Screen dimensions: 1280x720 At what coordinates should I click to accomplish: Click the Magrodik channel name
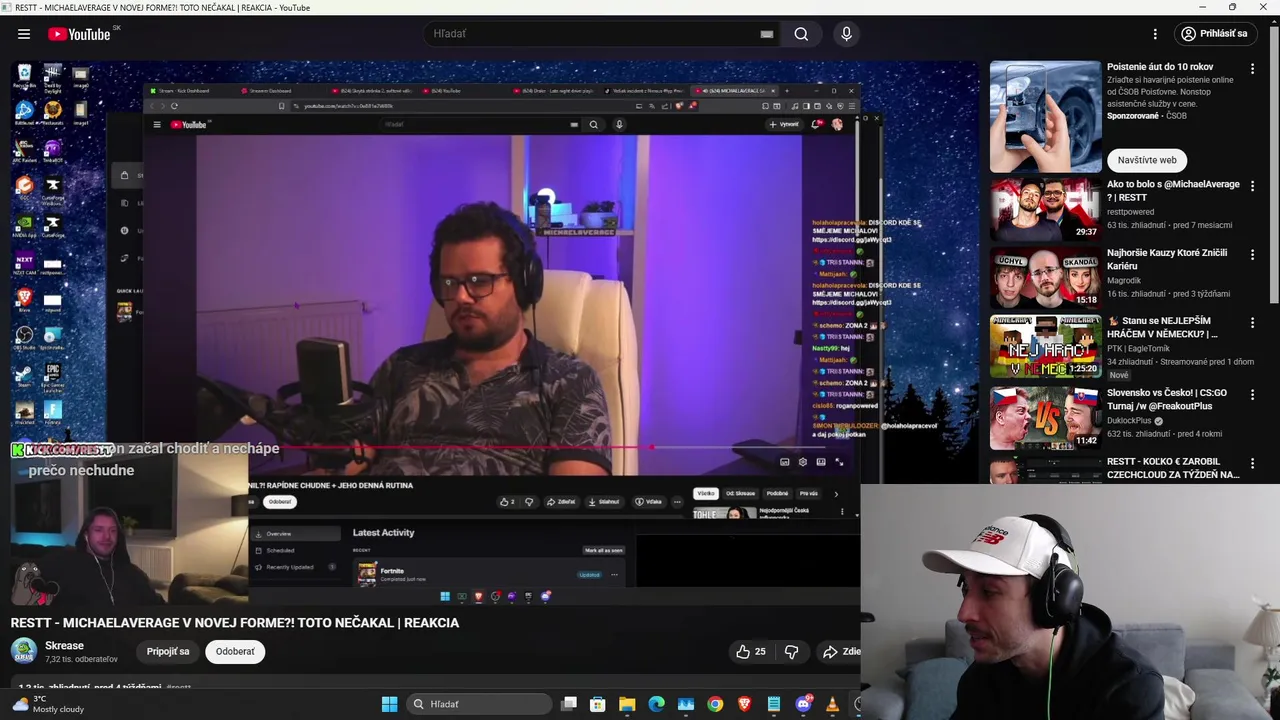point(1124,281)
